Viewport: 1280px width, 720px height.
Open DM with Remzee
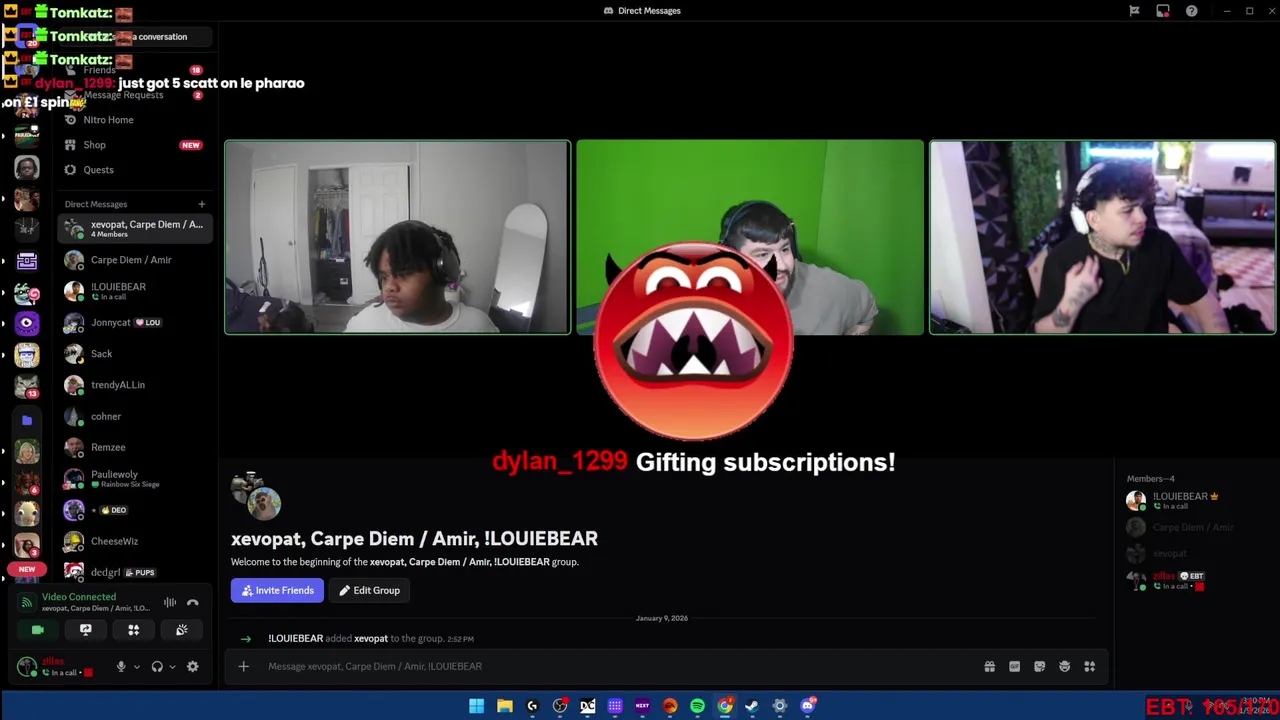(x=133, y=447)
